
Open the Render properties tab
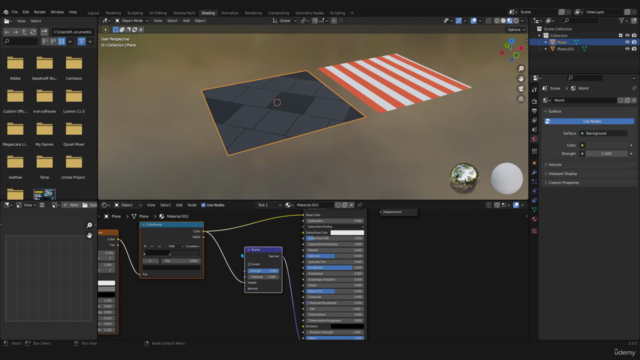point(534,101)
